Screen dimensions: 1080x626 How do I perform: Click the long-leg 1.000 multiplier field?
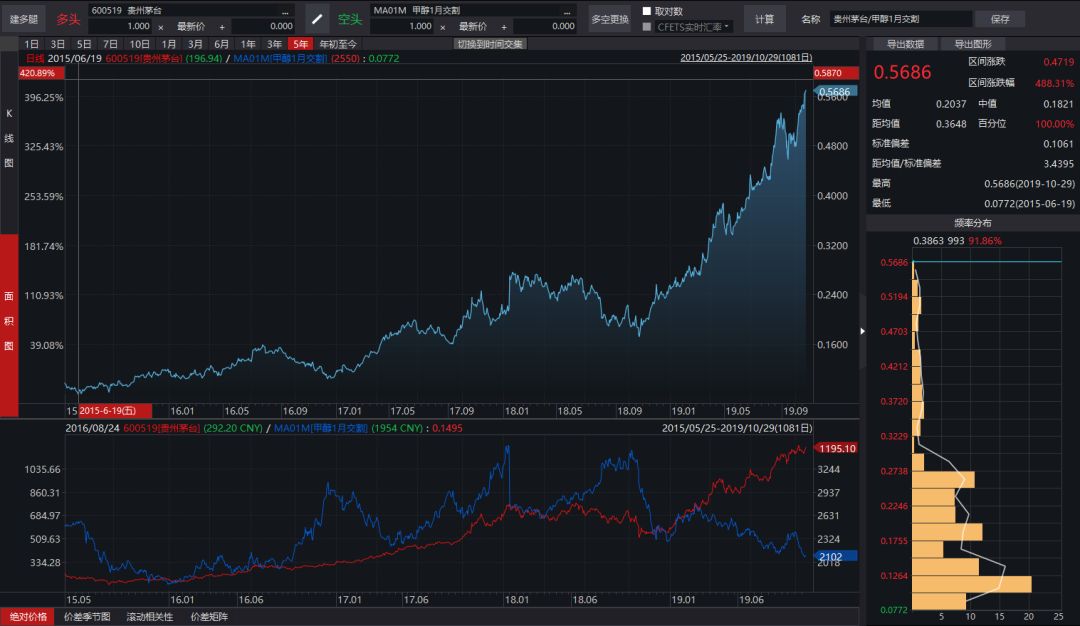click(120, 26)
